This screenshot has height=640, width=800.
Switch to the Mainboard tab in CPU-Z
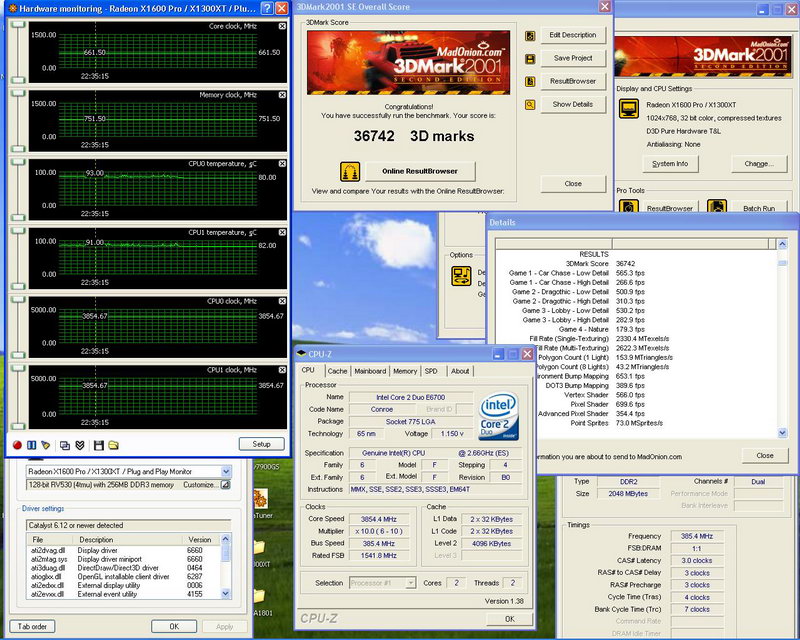click(x=370, y=371)
